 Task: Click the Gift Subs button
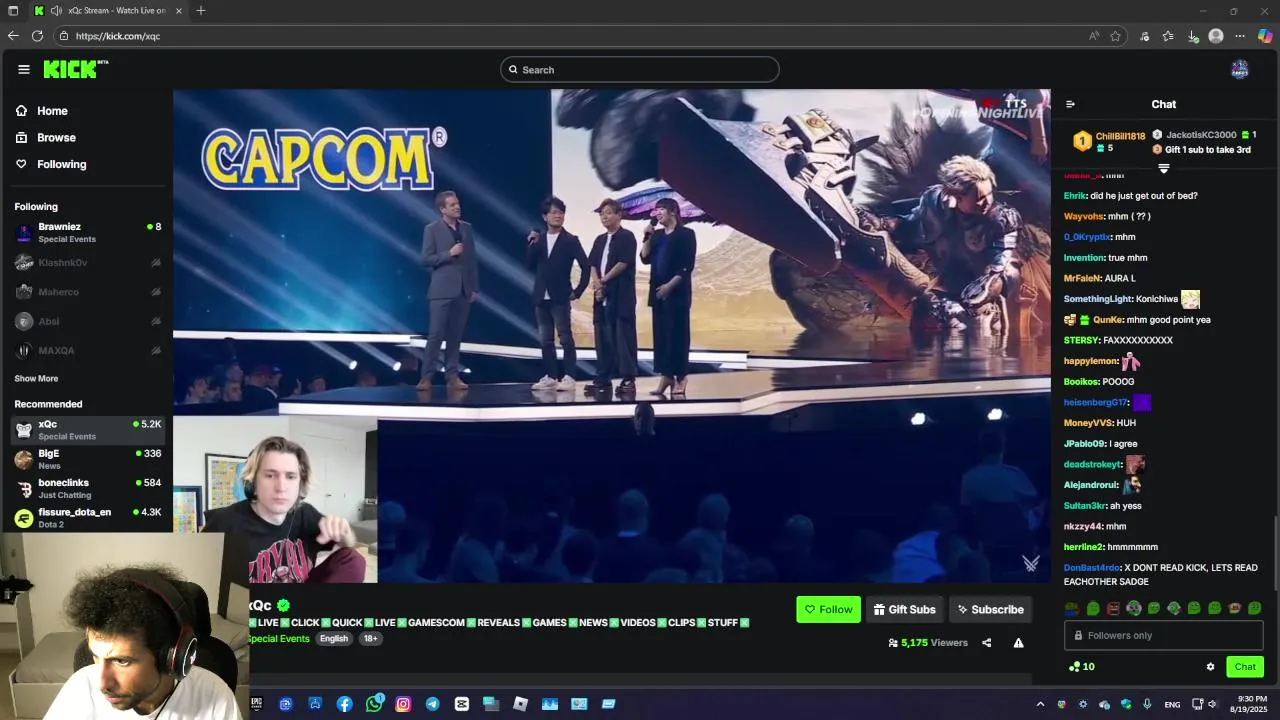[x=904, y=609]
